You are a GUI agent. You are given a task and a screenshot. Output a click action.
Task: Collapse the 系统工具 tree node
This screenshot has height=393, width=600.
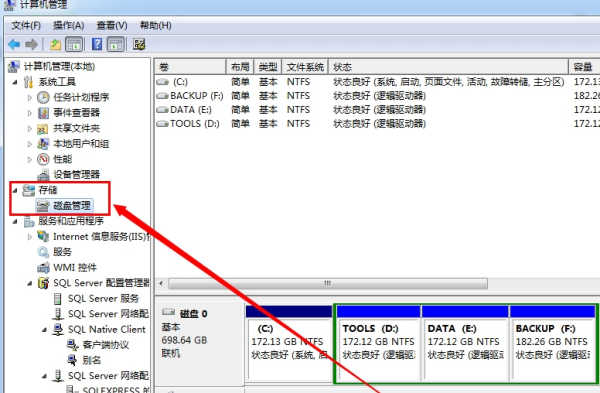[x=15, y=82]
